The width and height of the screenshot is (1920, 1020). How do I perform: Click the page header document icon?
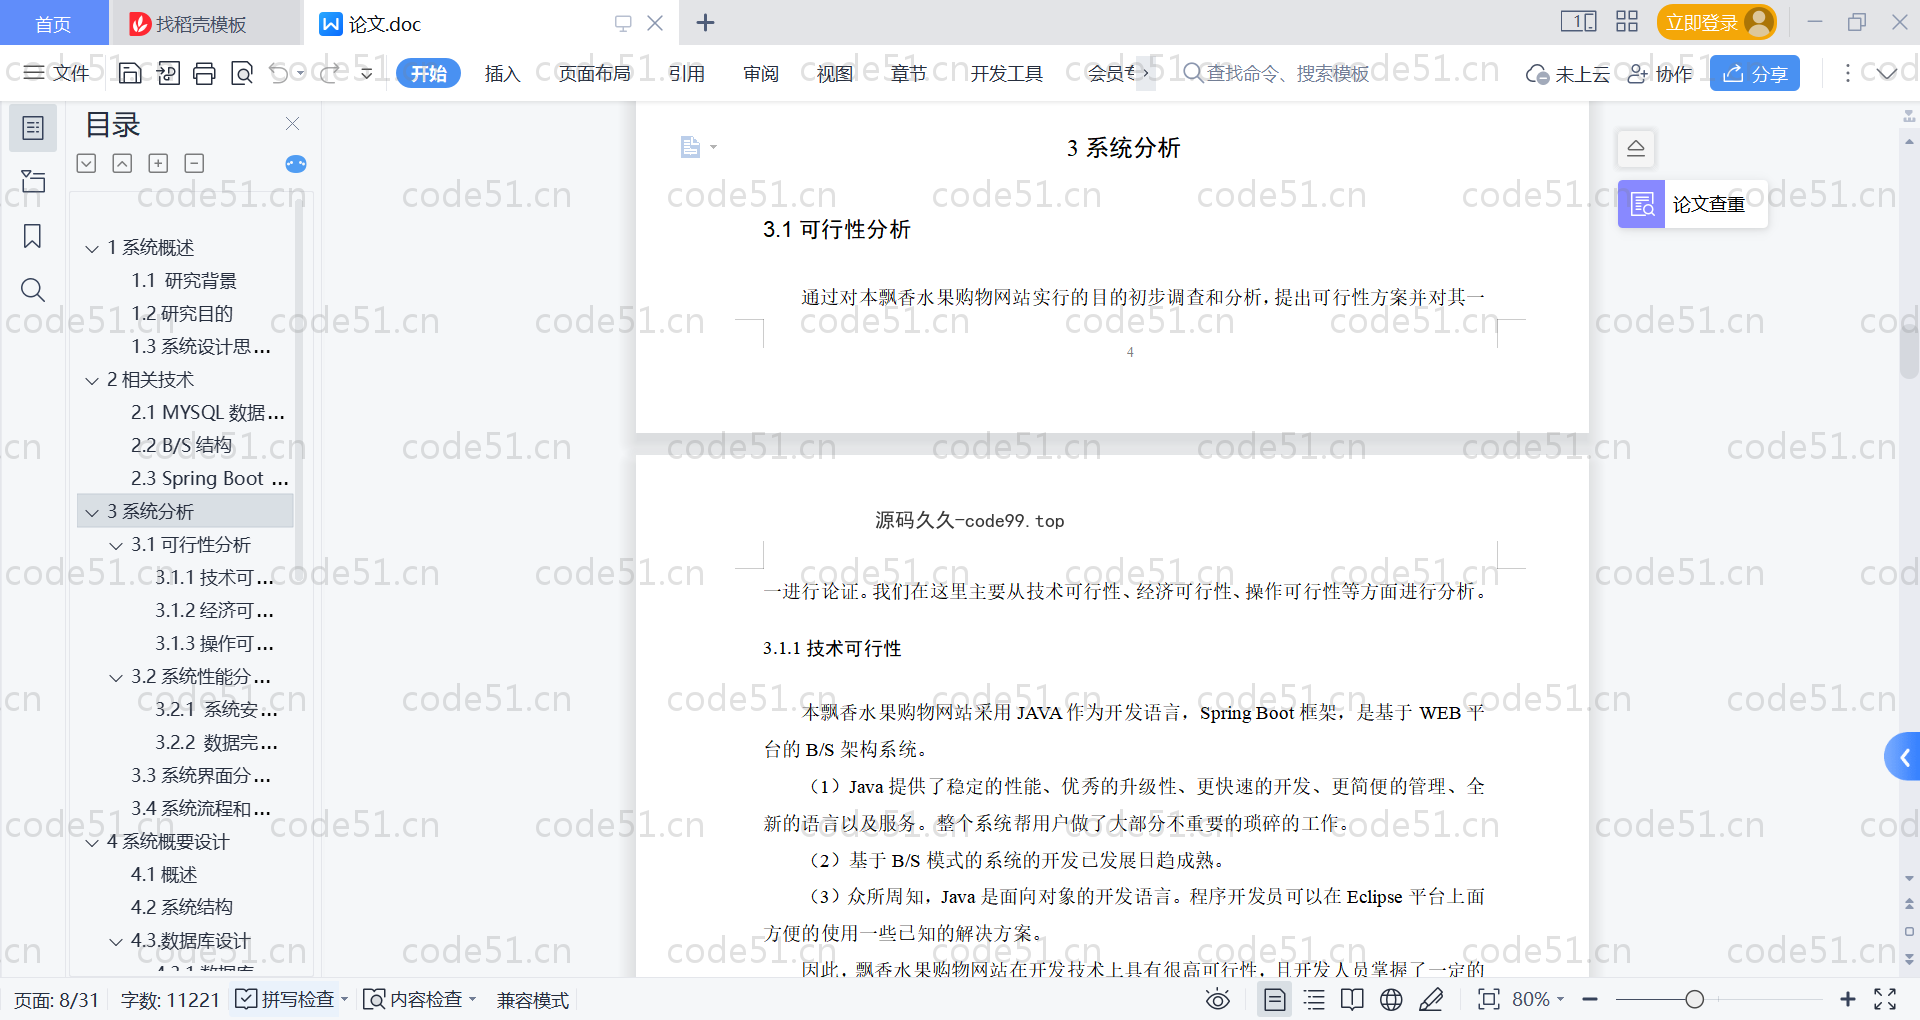(x=690, y=147)
